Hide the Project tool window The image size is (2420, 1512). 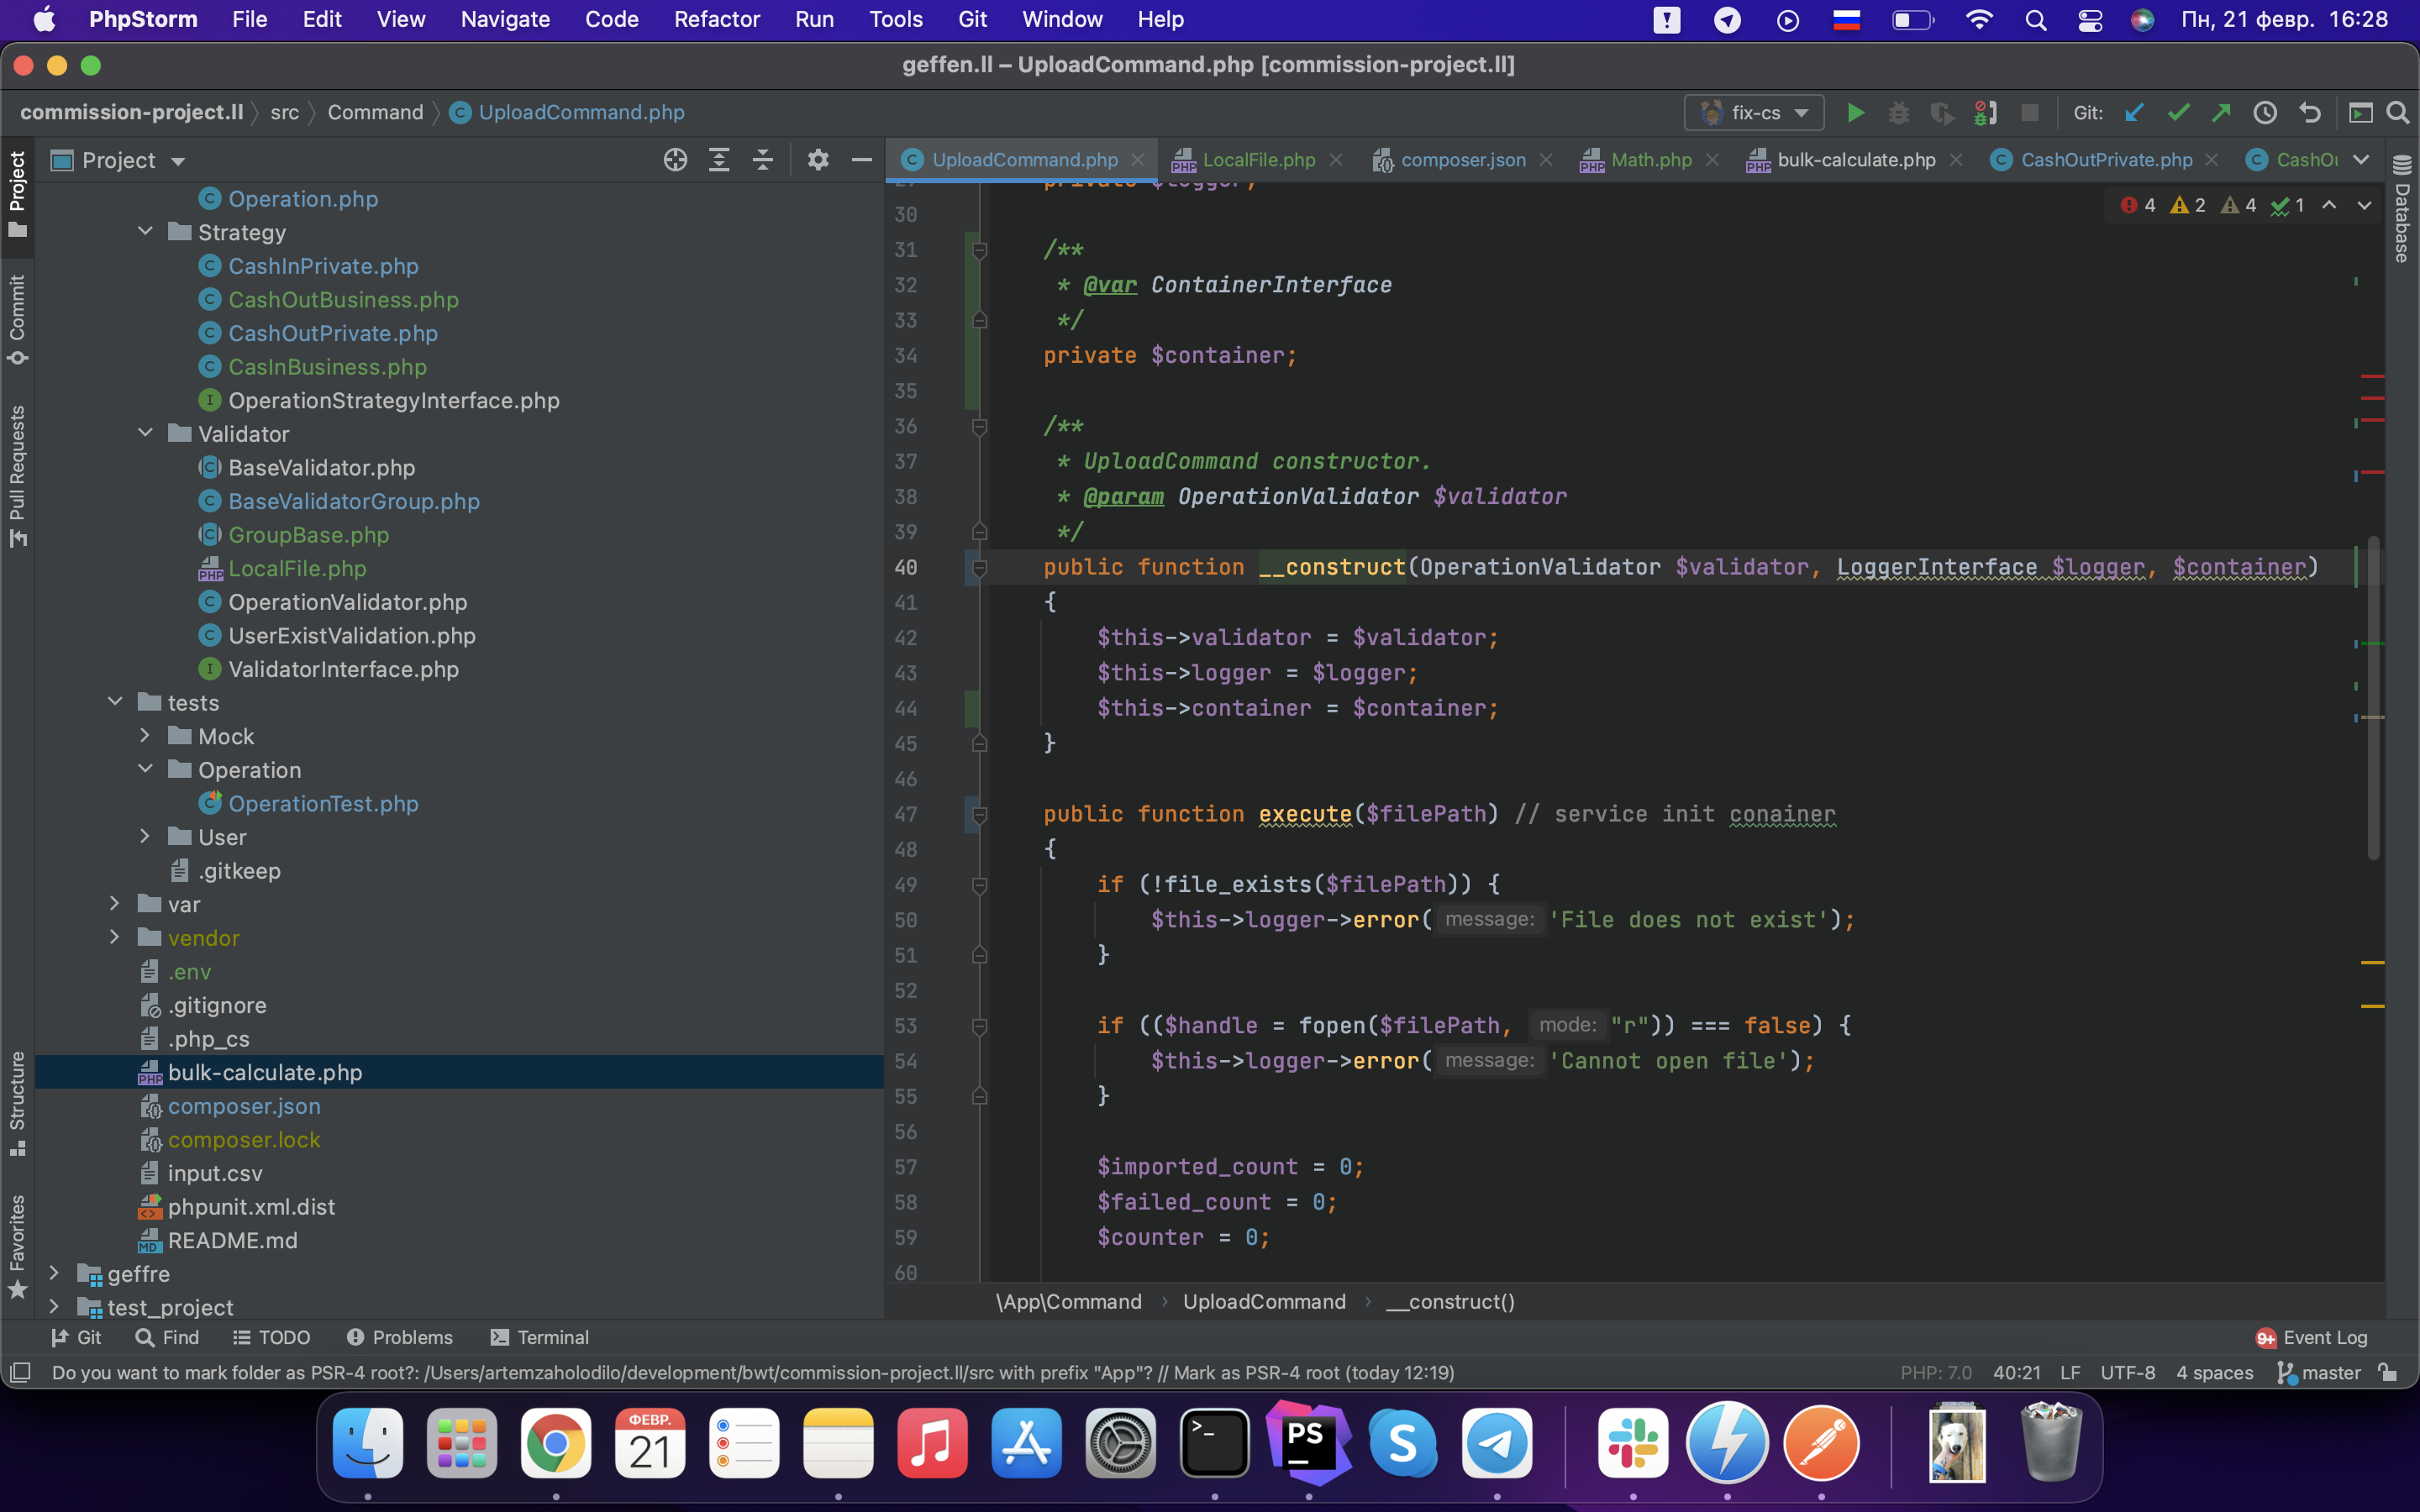[862, 160]
